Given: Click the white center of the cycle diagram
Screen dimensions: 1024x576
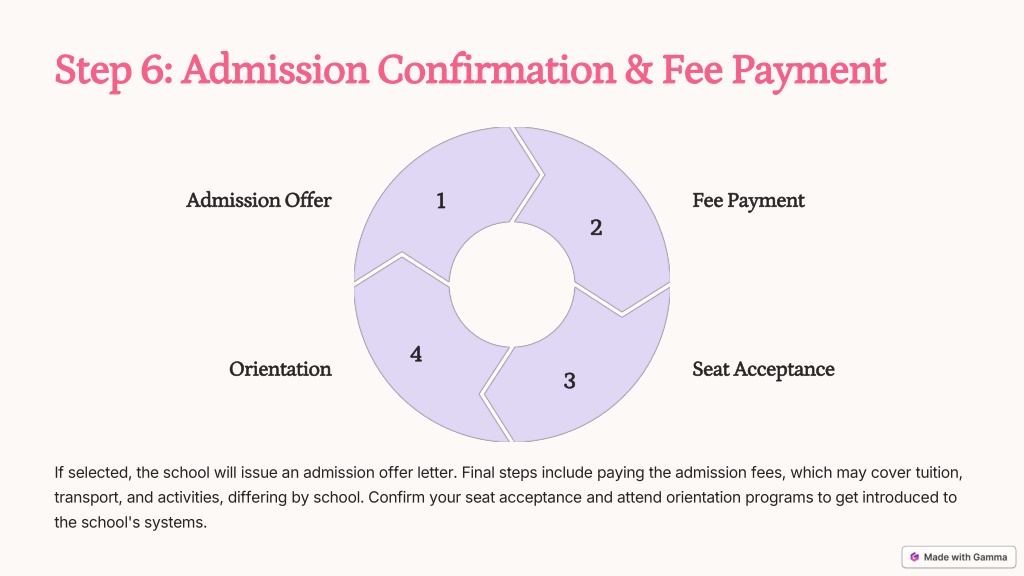Looking at the screenshot, I should click(x=512, y=284).
